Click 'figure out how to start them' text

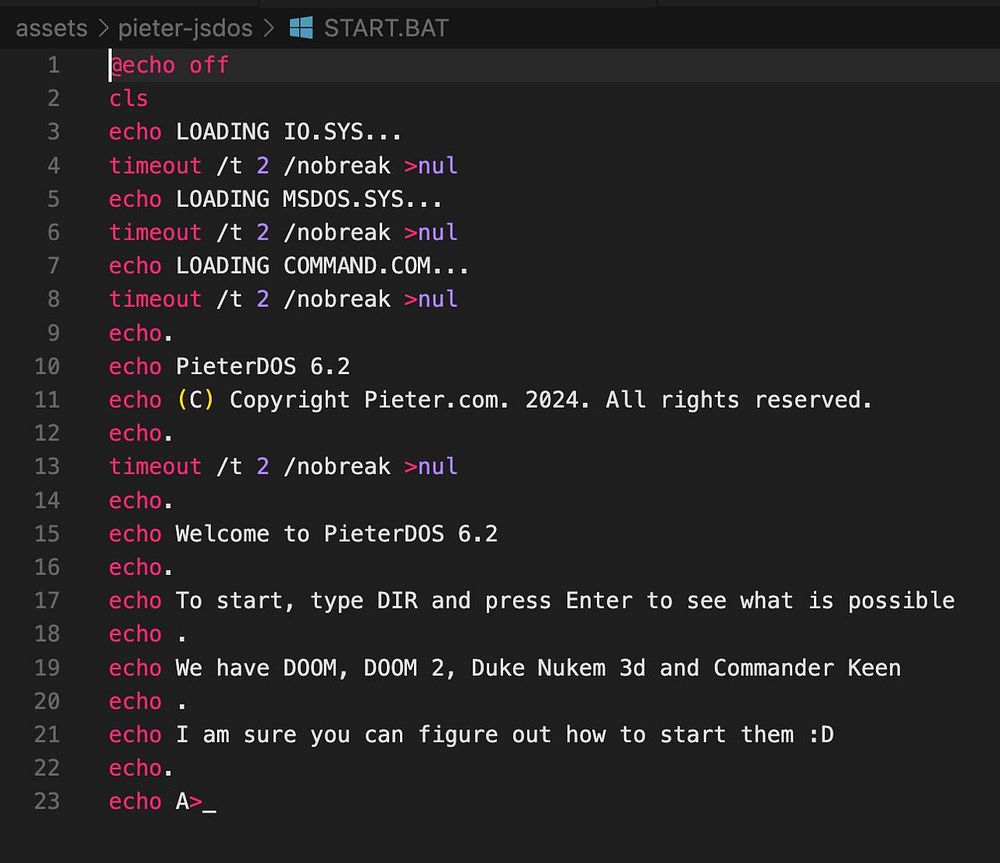[606, 735]
